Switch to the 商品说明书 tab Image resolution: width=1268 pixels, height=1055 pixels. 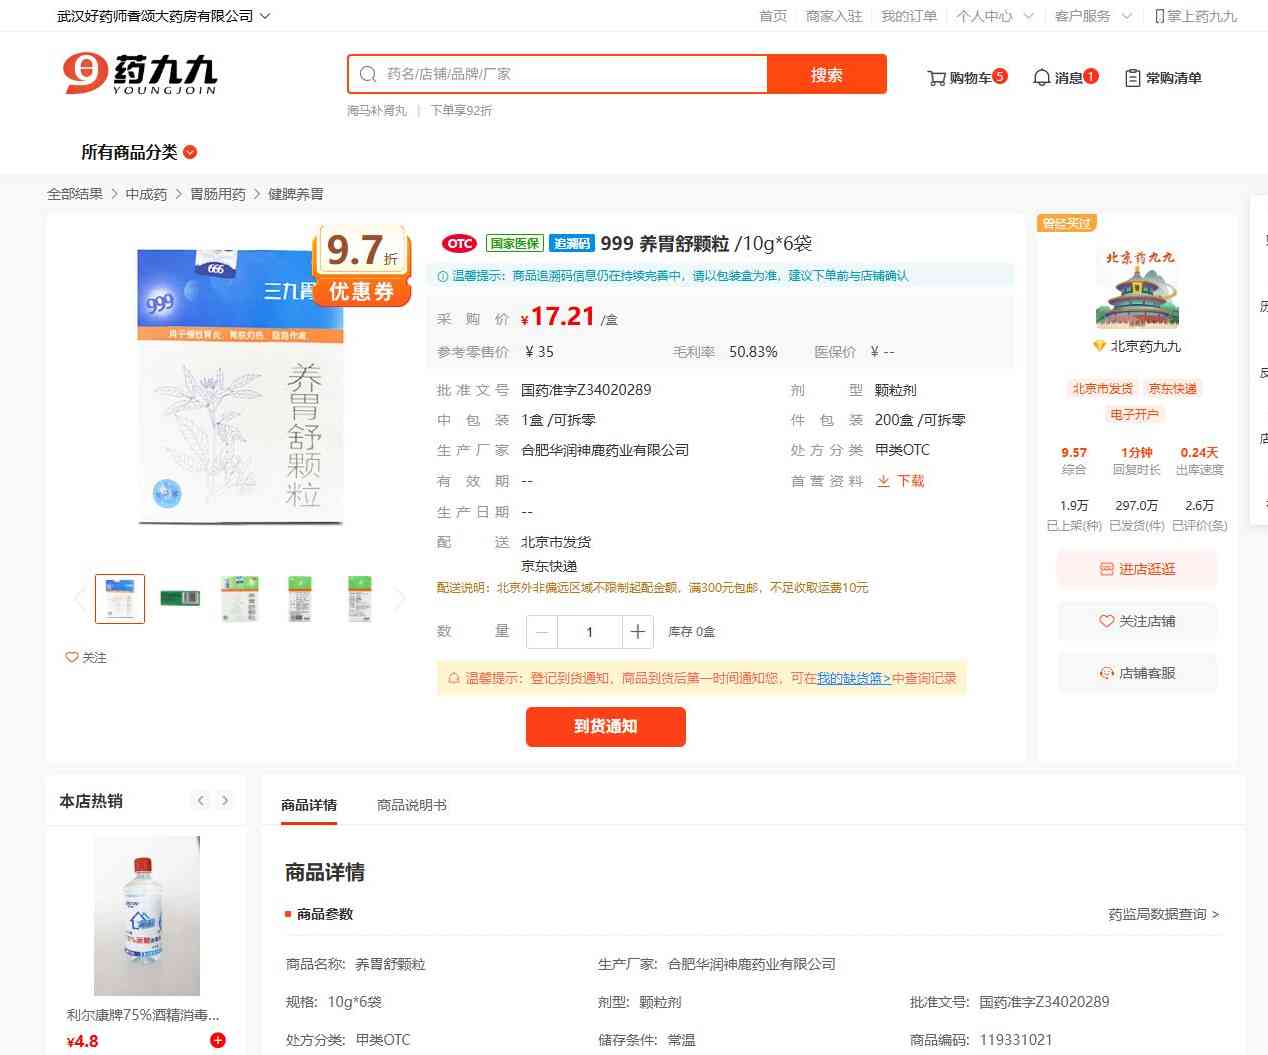(x=412, y=805)
